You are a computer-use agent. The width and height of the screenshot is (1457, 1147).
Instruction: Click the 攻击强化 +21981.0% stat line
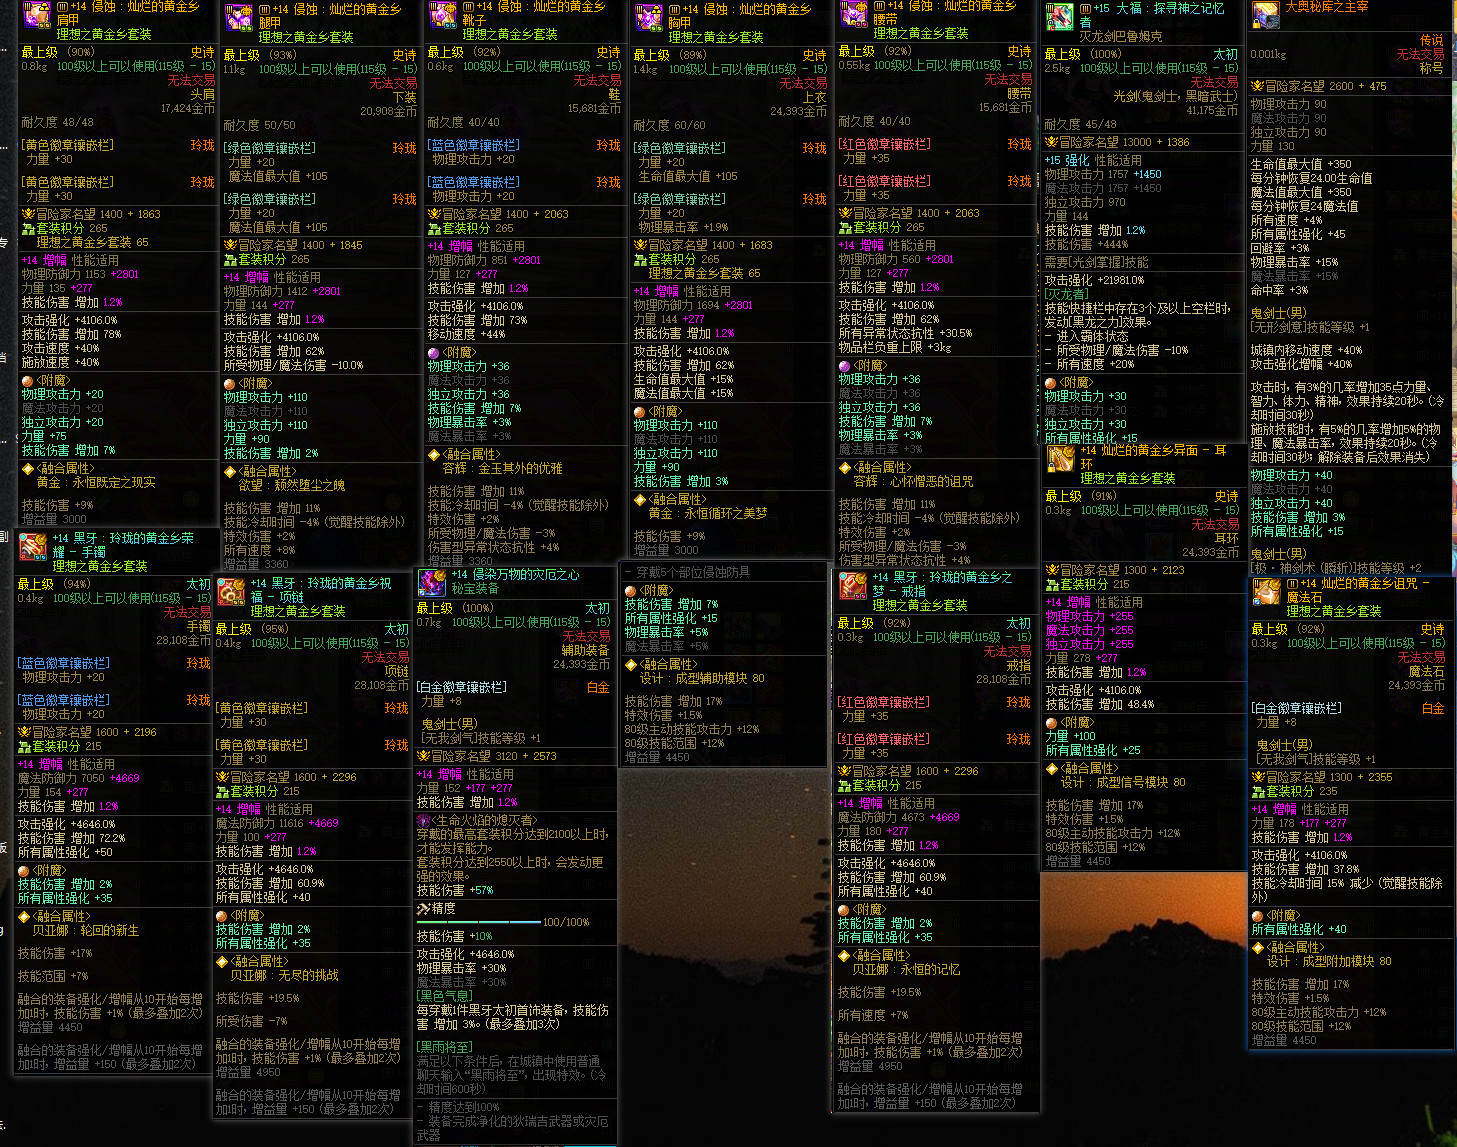[1095, 280]
